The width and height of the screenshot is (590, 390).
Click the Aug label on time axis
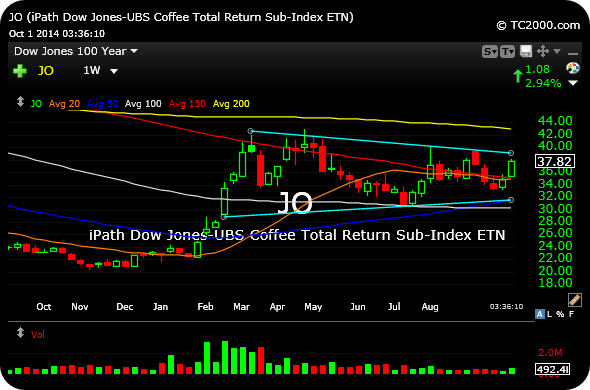[430, 307]
